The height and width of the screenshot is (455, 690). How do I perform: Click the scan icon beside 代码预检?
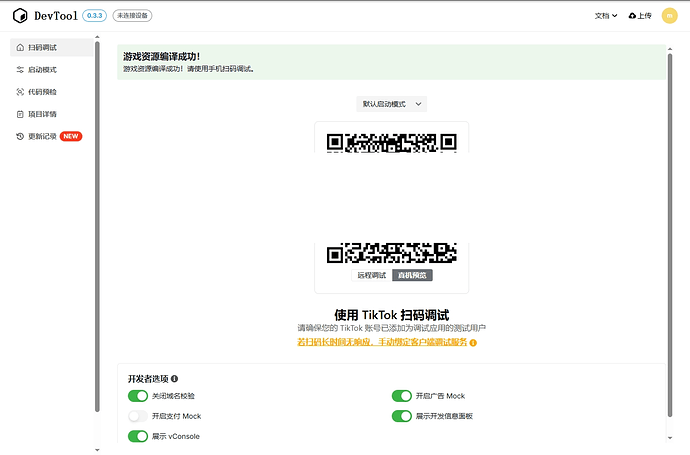click(x=20, y=92)
